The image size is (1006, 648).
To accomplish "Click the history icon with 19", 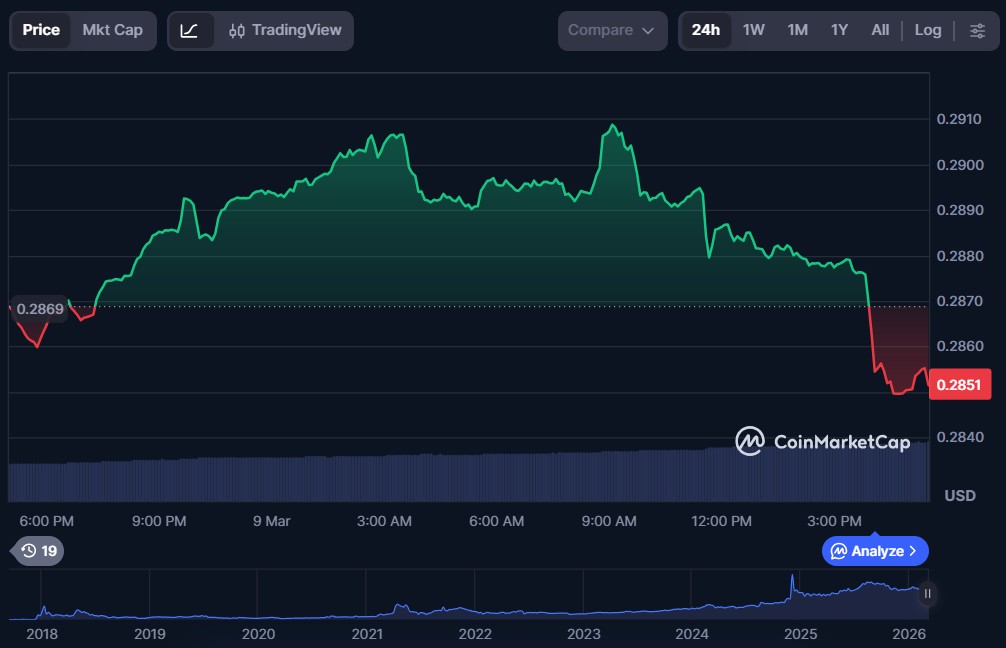I will [x=39, y=550].
